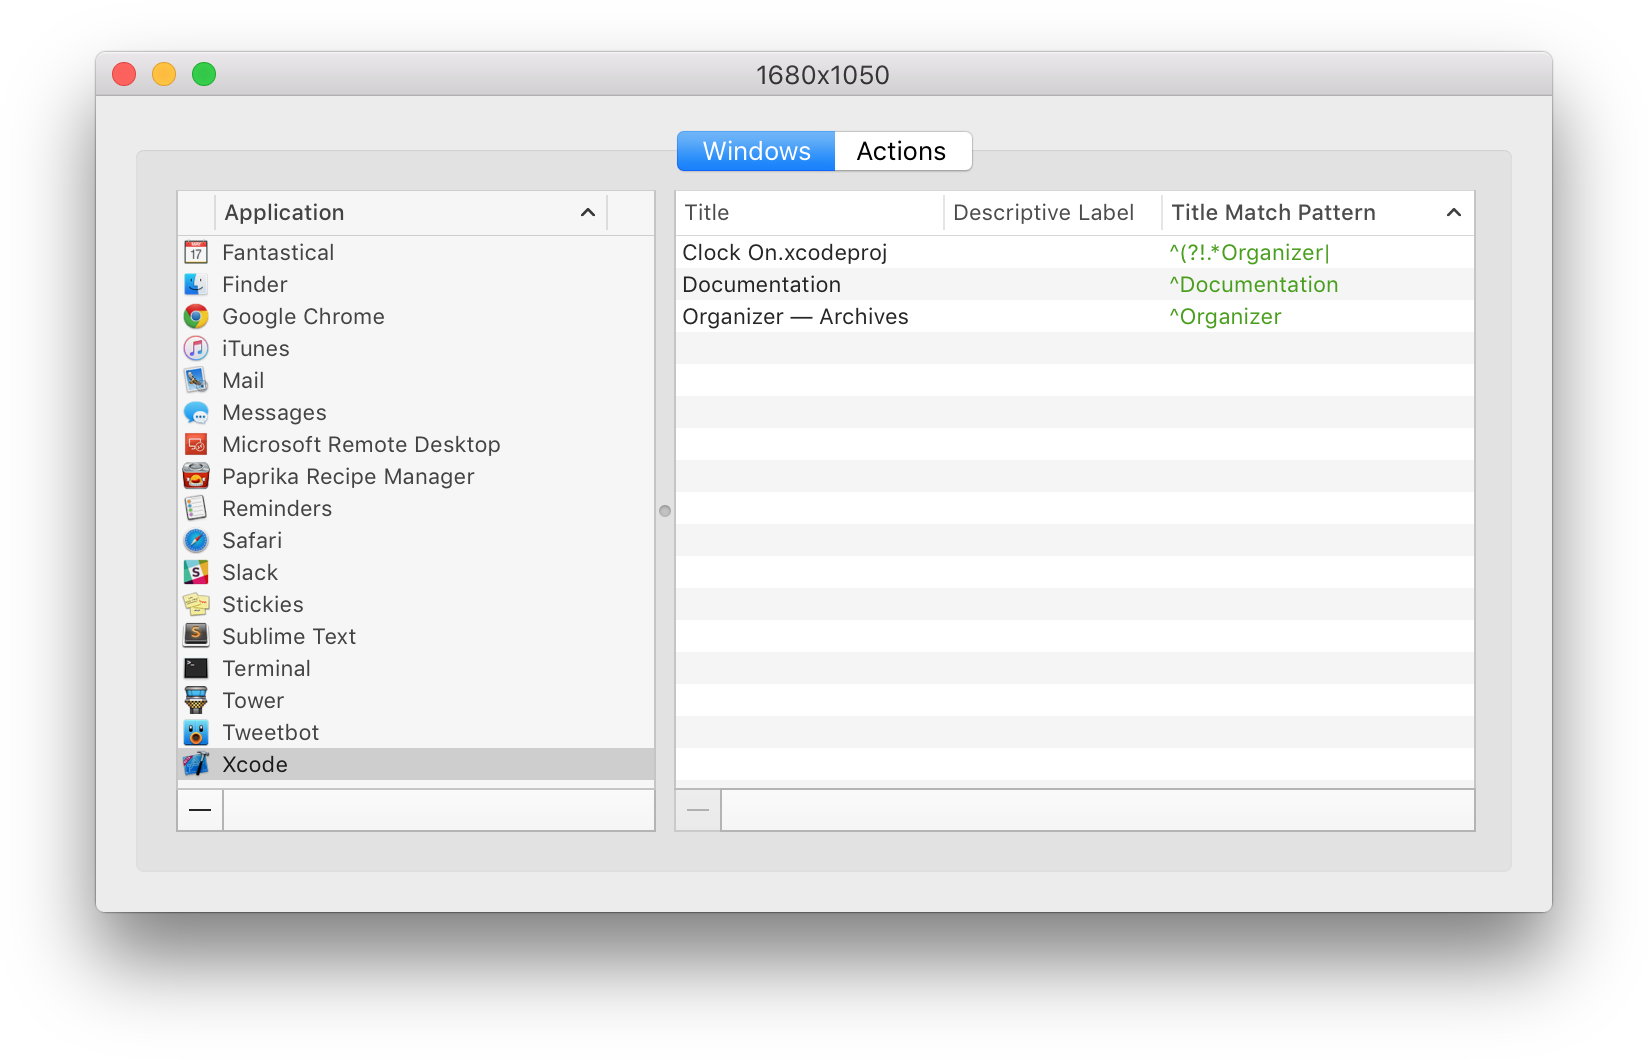Click the Xcode hammer icon
Image resolution: width=1648 pixels, height=1060 pixels.
196,764
